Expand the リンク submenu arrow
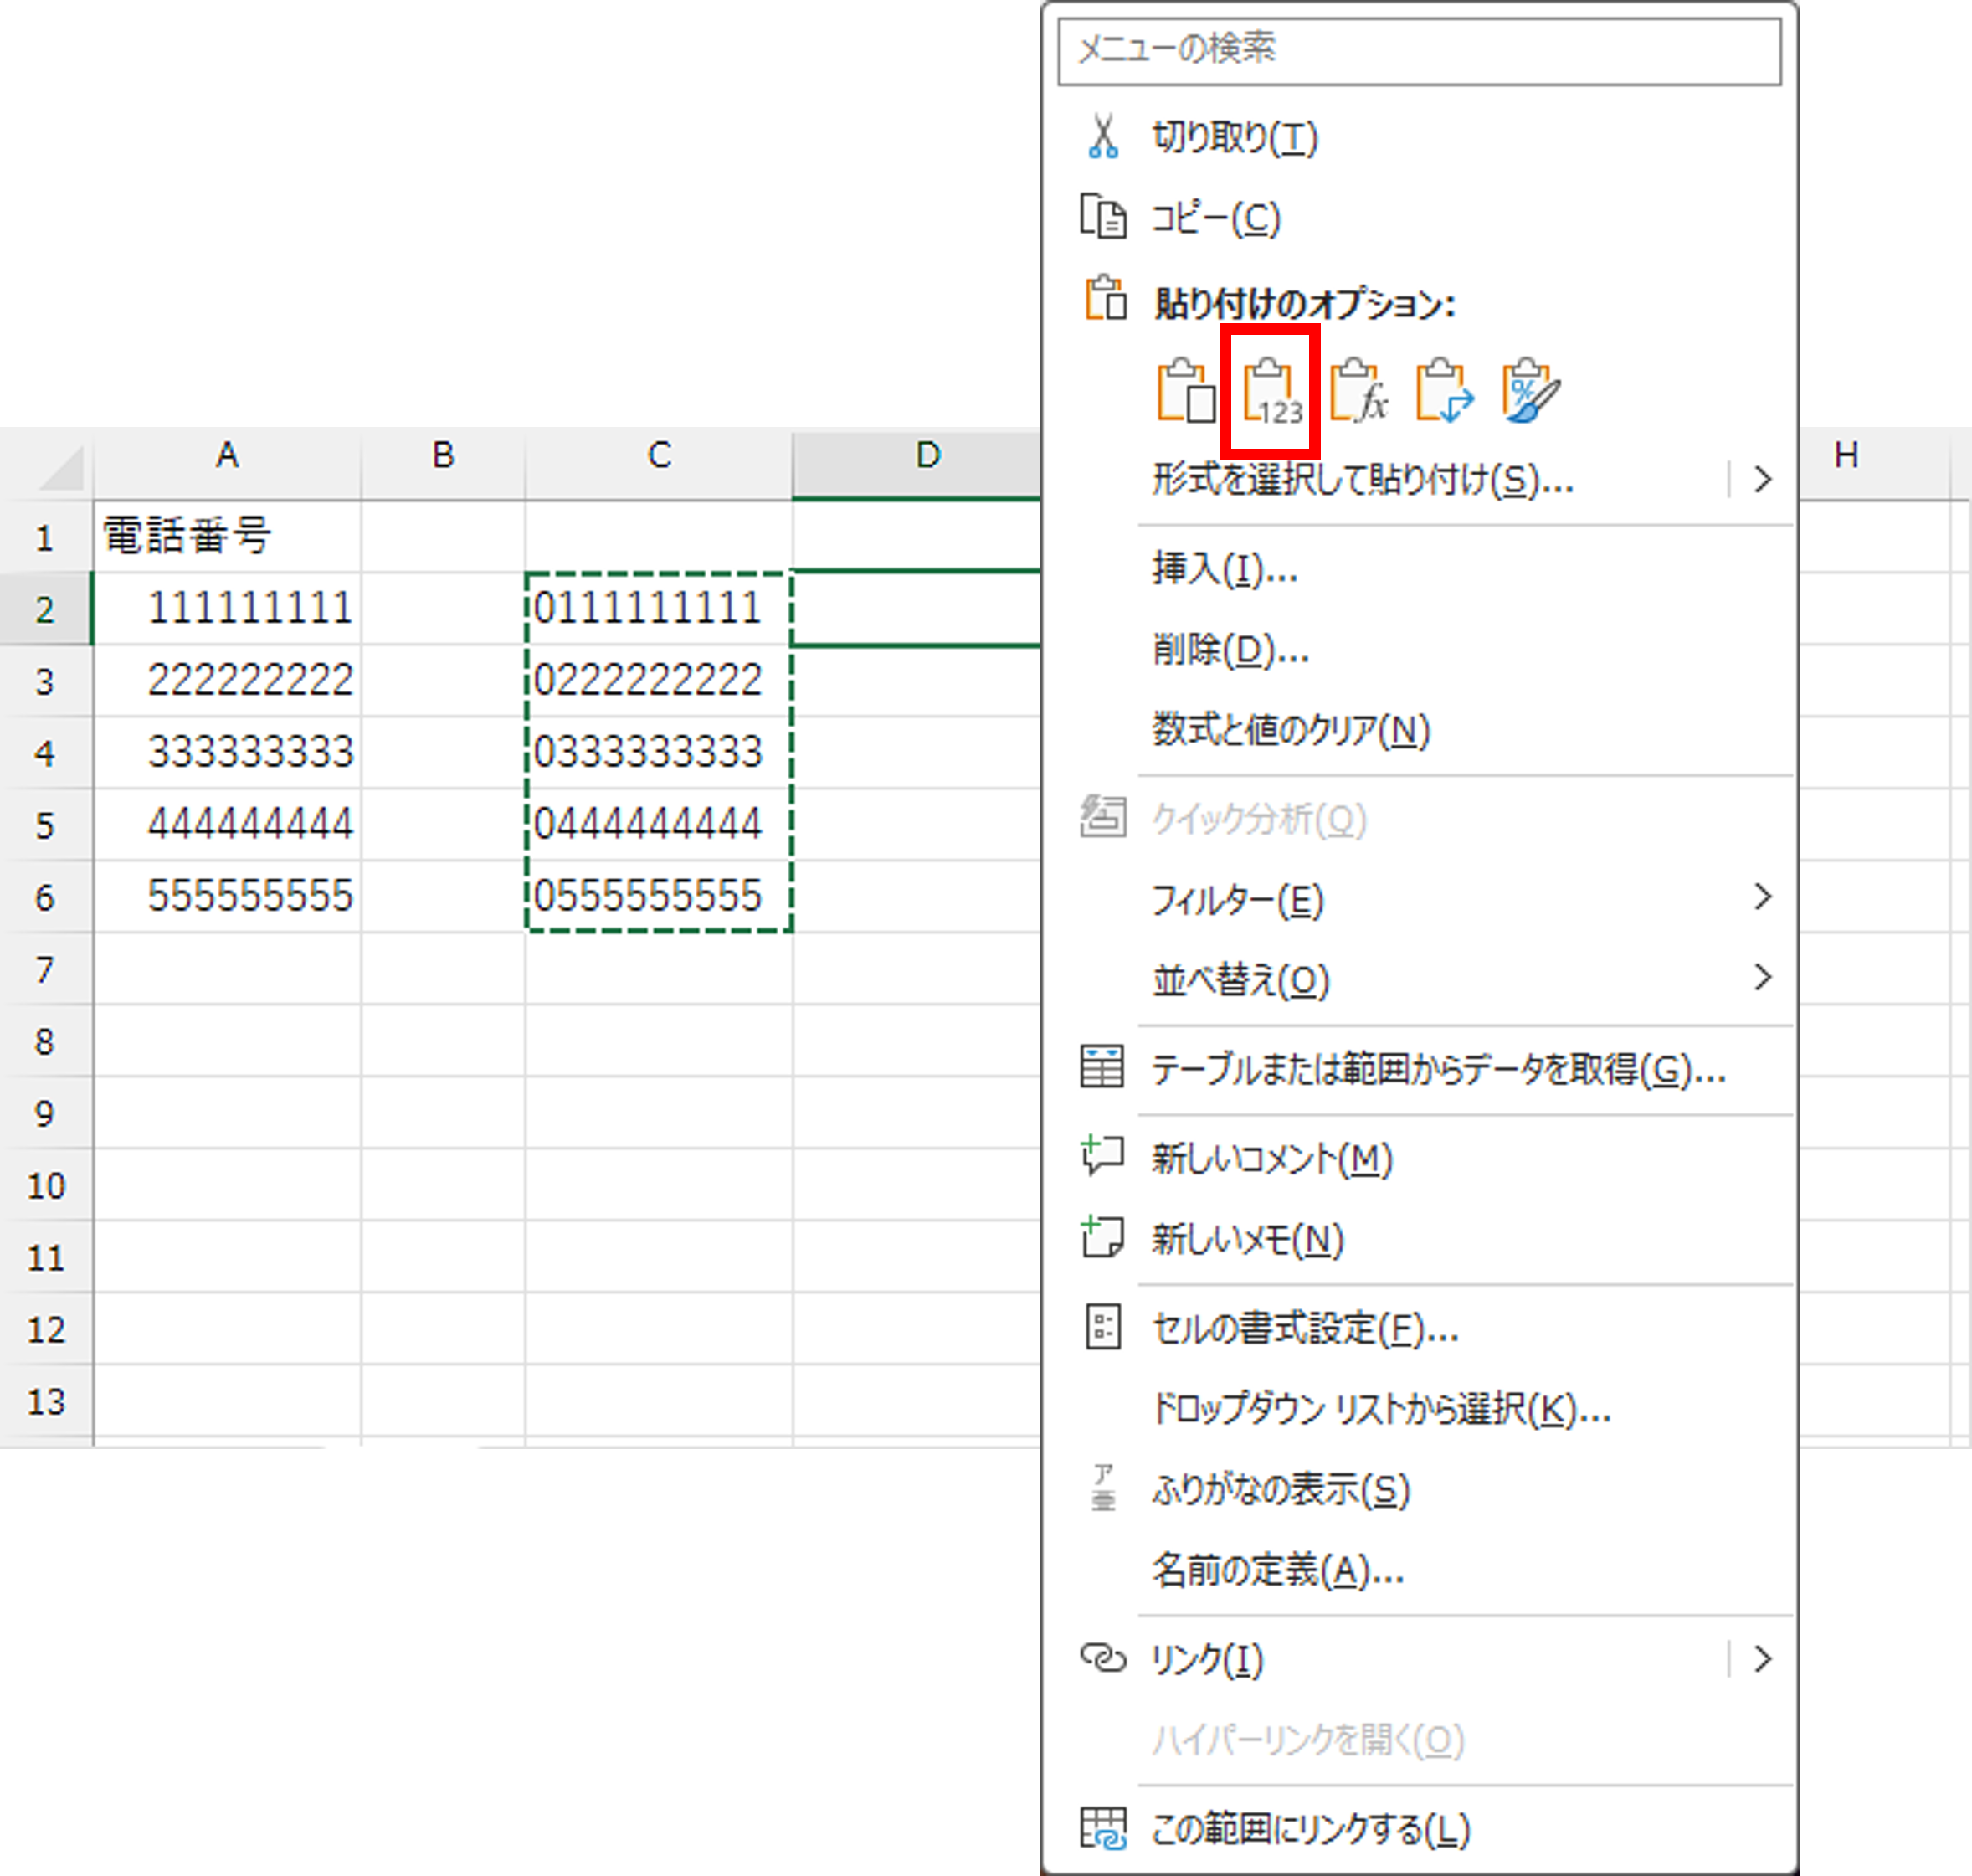 click(1762, 1660)
